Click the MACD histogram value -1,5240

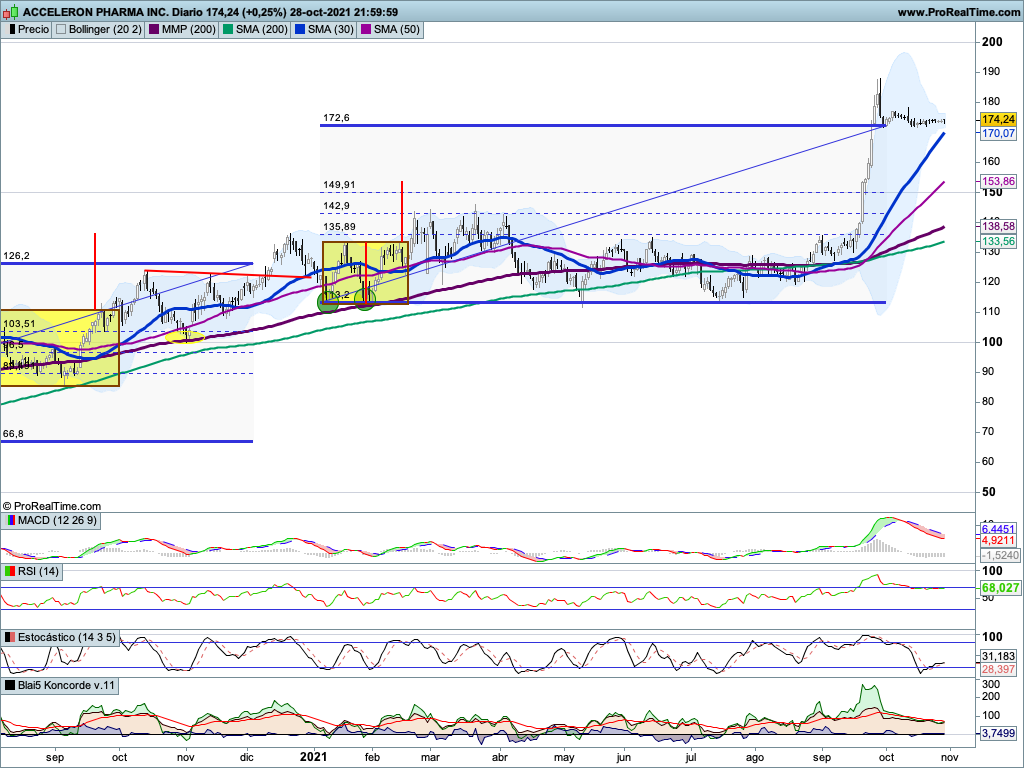pyautogui.click(x=999, y=555)
